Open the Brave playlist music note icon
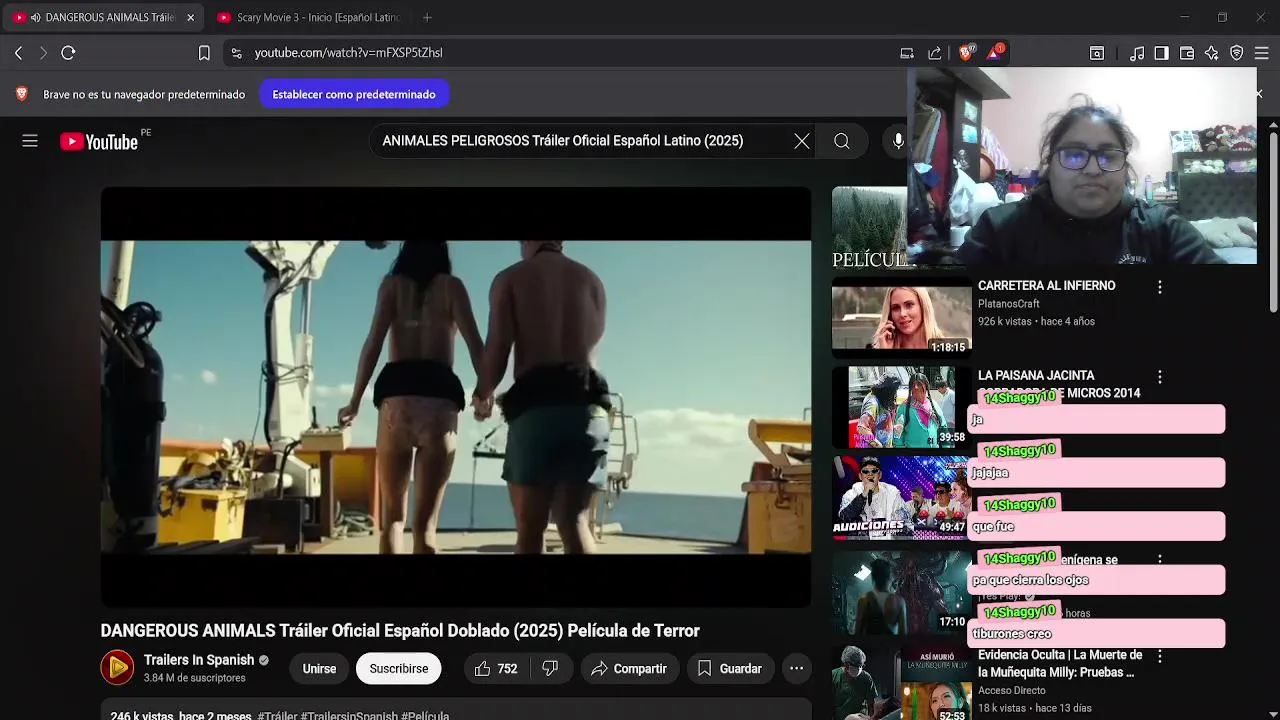Viewport: 1280px width, 720px height. pyautogui.click(x=1137, y=53)
